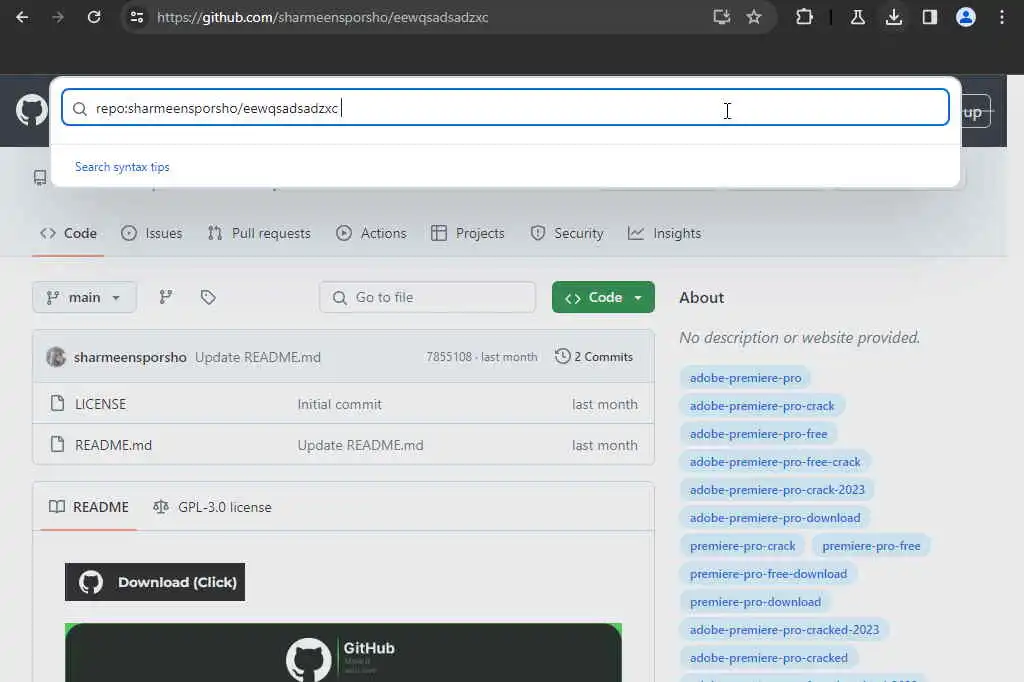Viewport: 1024px width, 682px height.
Task: Click sharmeensporsho avatar in commit row
Action: point(56,357)
